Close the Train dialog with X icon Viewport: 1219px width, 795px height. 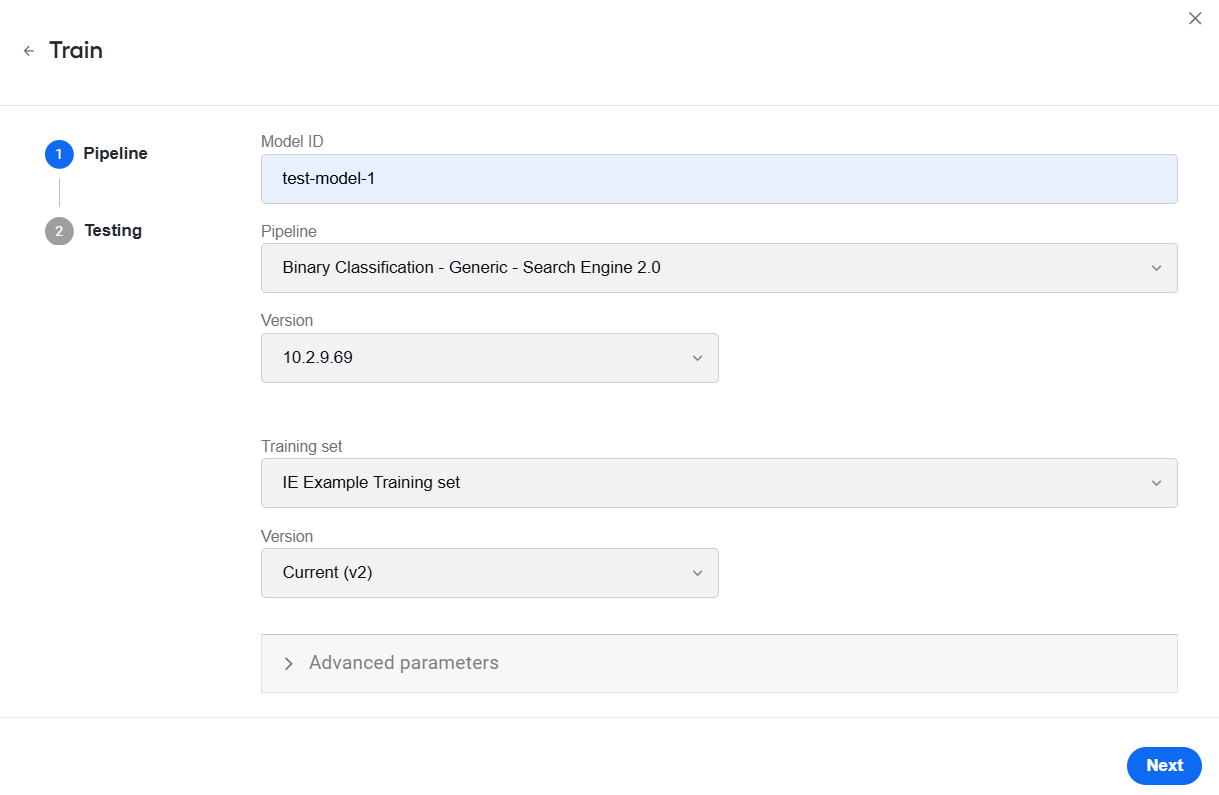1195,18
